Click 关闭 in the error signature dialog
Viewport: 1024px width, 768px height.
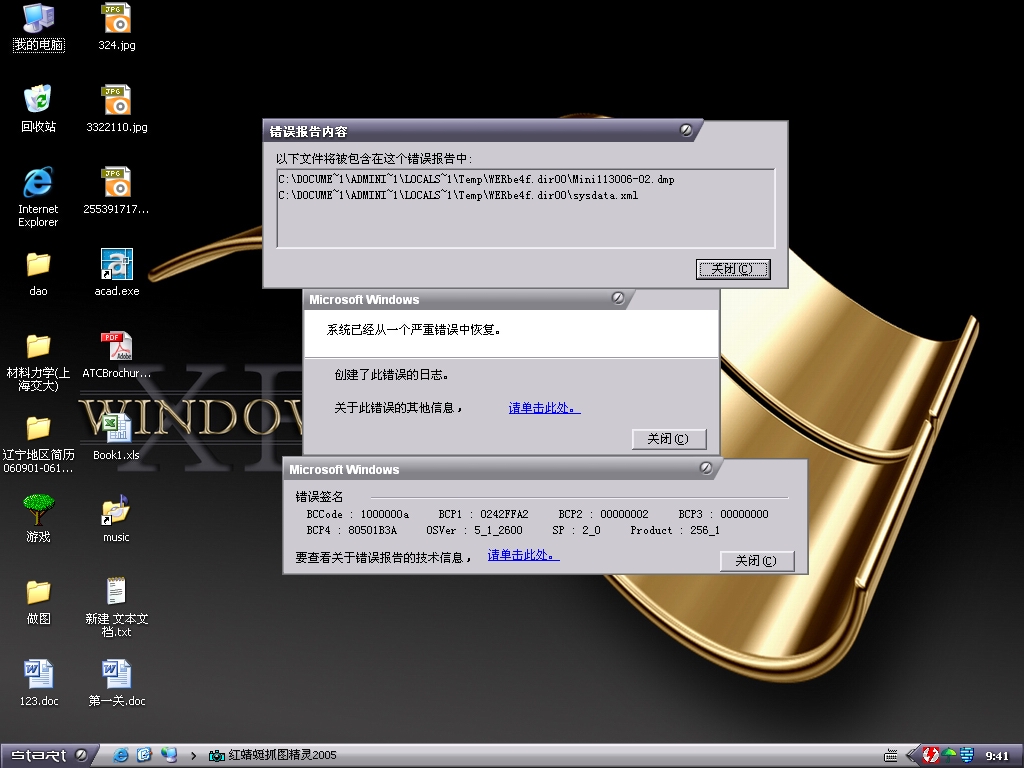click(756, 561)
